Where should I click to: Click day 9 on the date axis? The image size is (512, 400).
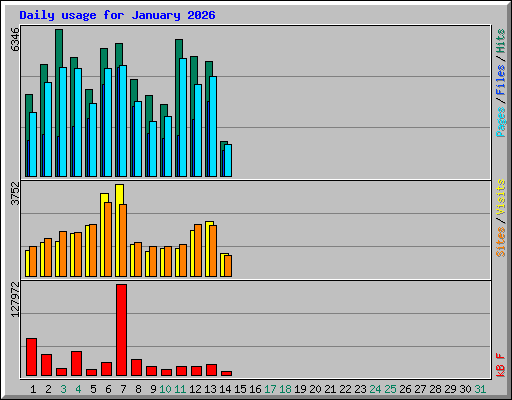click(x=153, y=389)
